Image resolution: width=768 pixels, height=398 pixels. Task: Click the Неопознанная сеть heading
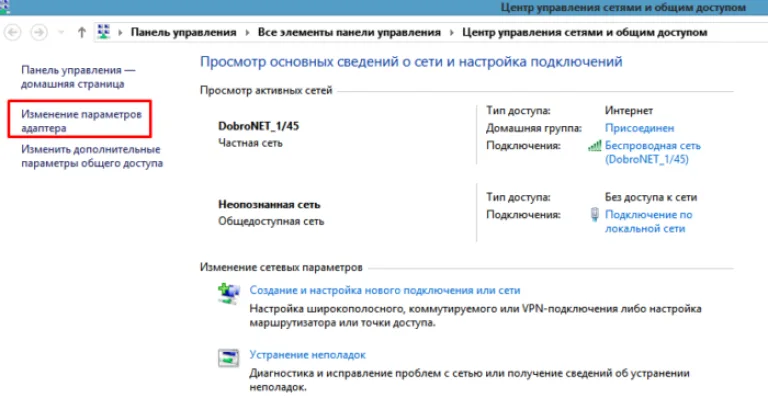(269, 204)
